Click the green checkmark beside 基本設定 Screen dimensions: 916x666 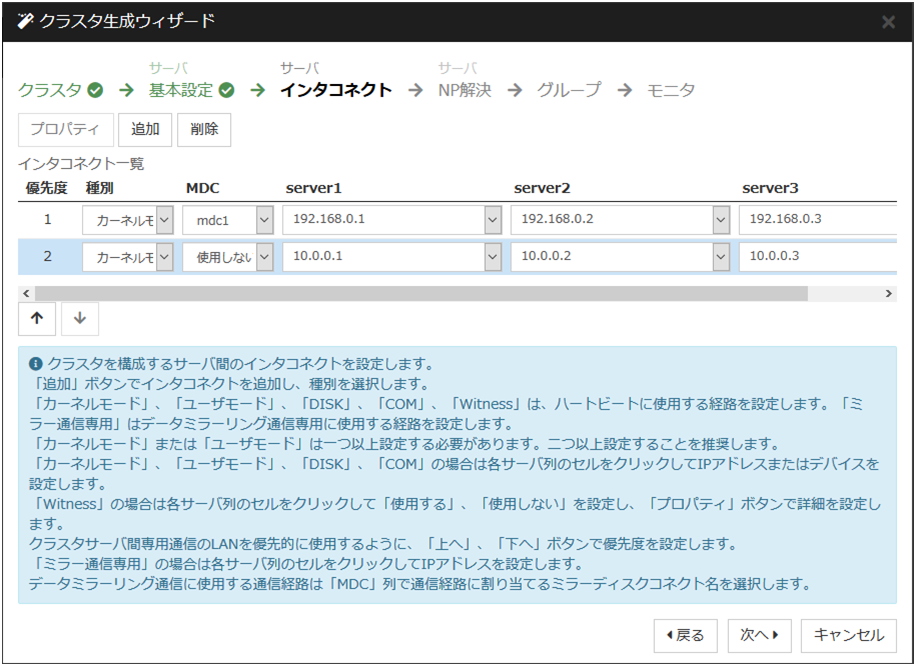point(227,90)
